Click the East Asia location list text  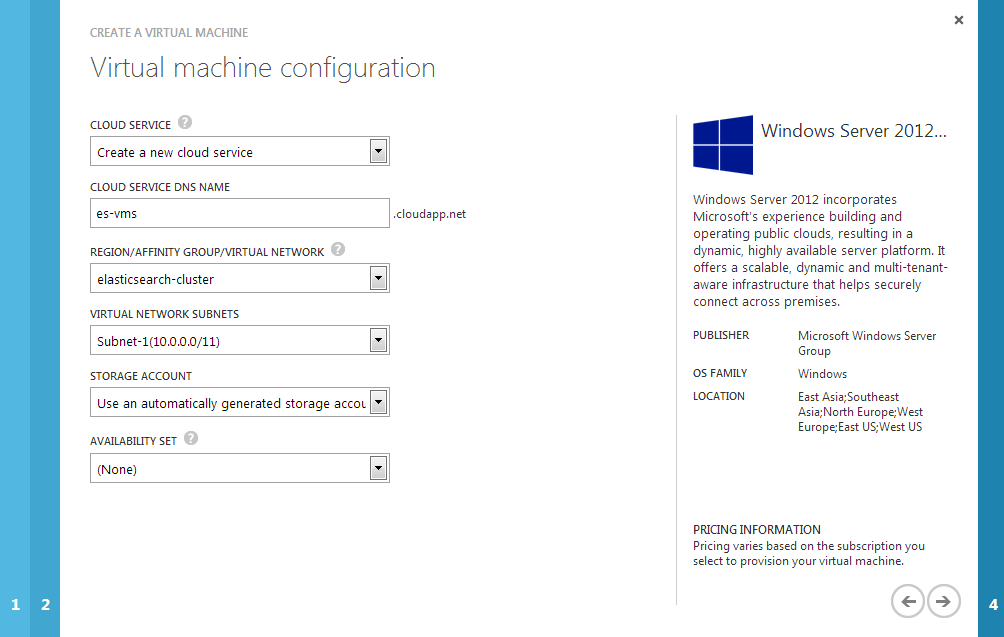coord(861,412)
